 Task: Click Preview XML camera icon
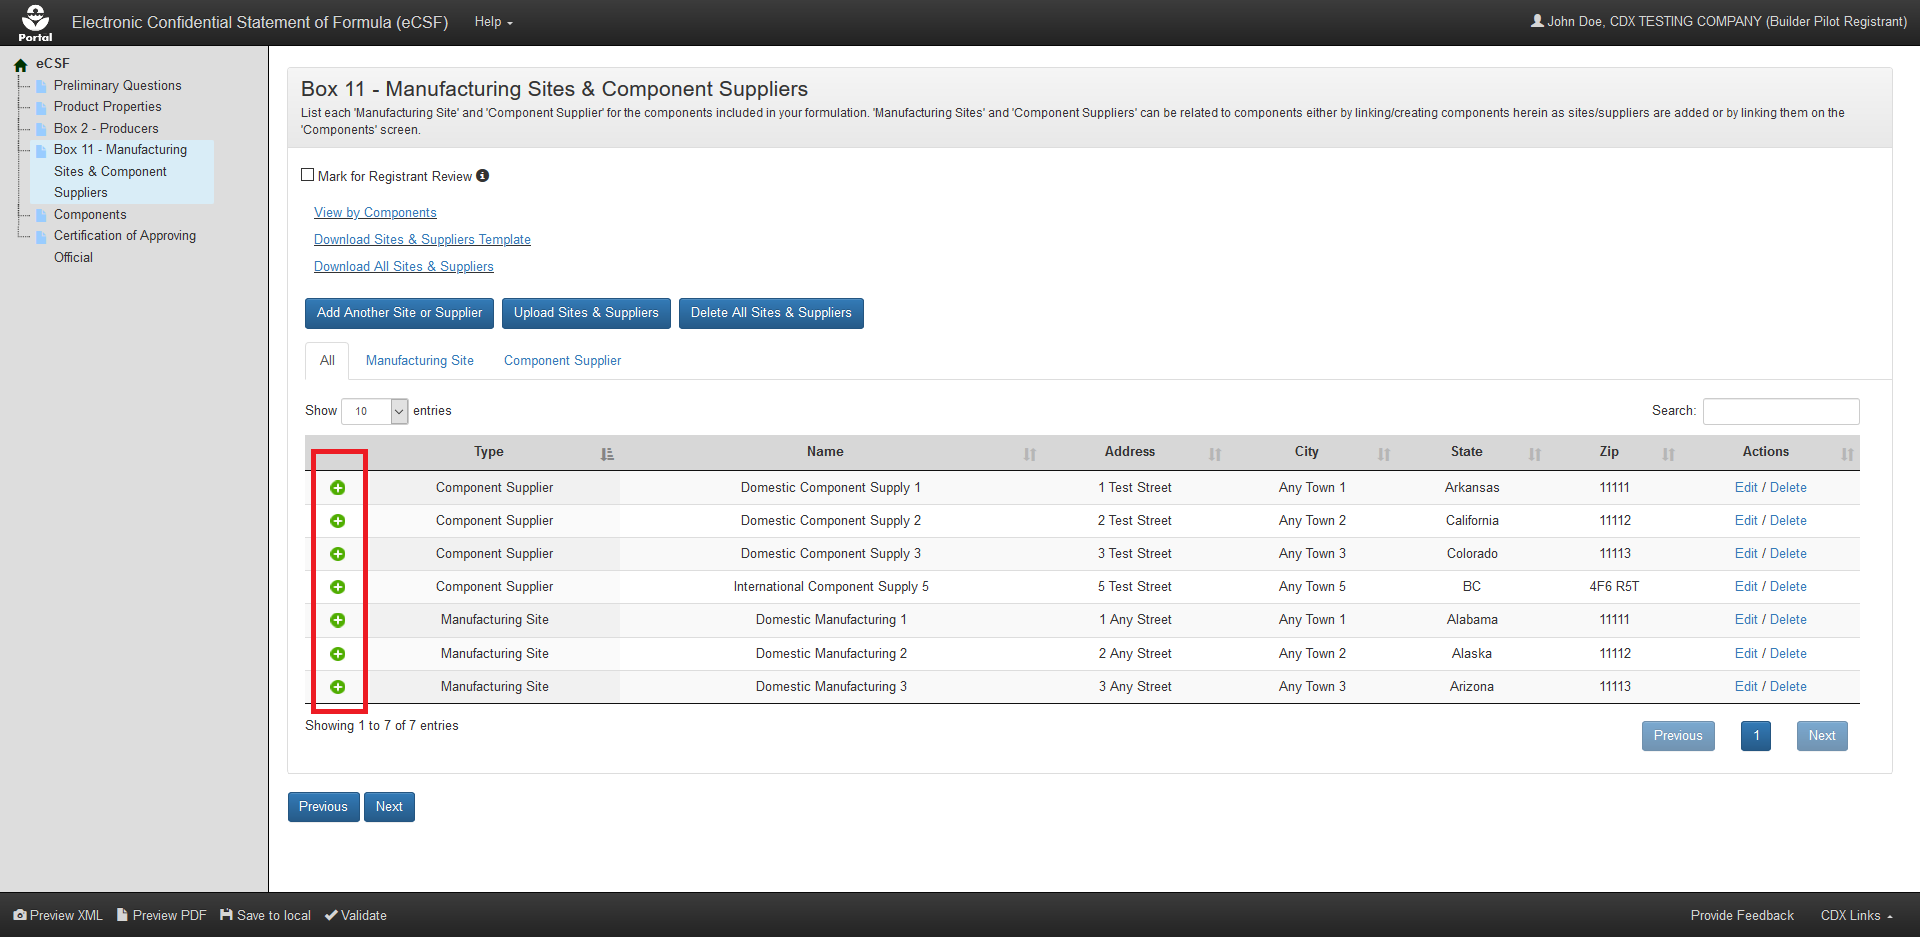(20, 915)
